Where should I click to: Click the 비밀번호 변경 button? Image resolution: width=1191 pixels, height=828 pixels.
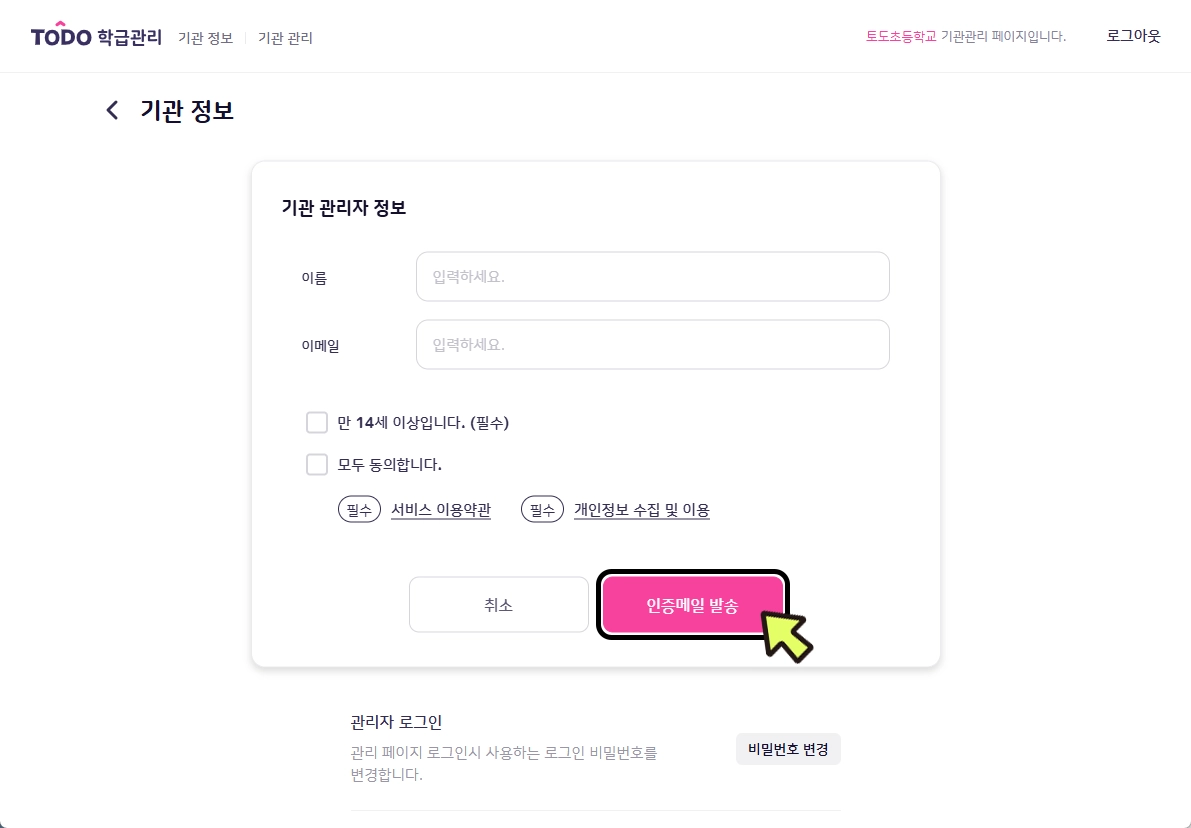point(788,749)
